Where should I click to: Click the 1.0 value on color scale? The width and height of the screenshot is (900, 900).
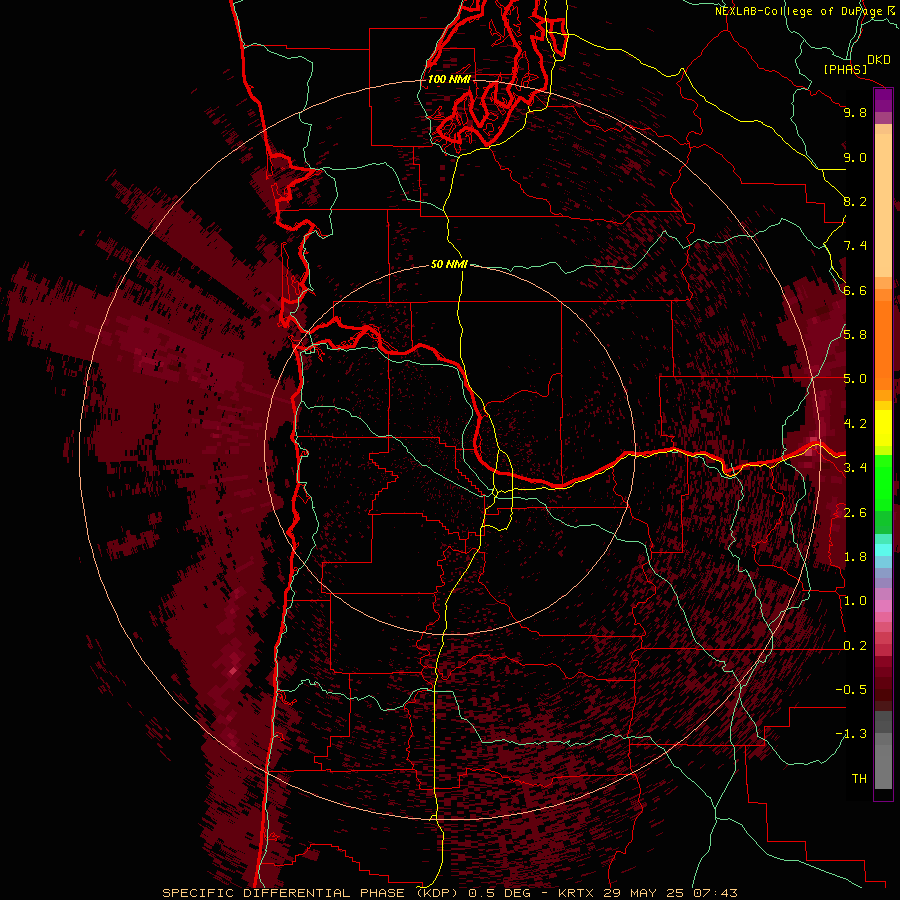(x=855, y=601)
